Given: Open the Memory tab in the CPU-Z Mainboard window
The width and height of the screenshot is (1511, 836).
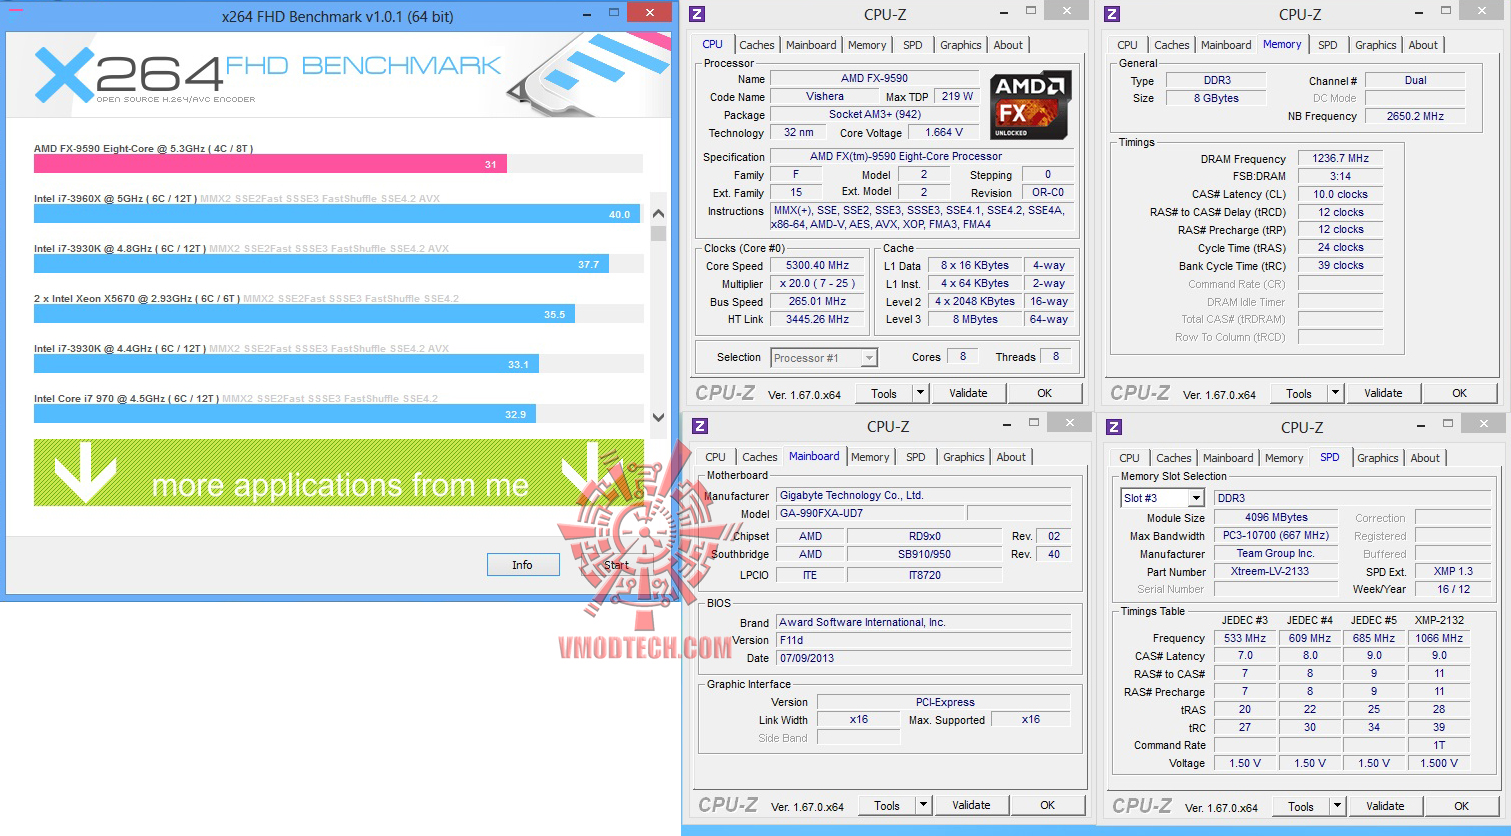Looking at the screenshot, I should (870, 457).
